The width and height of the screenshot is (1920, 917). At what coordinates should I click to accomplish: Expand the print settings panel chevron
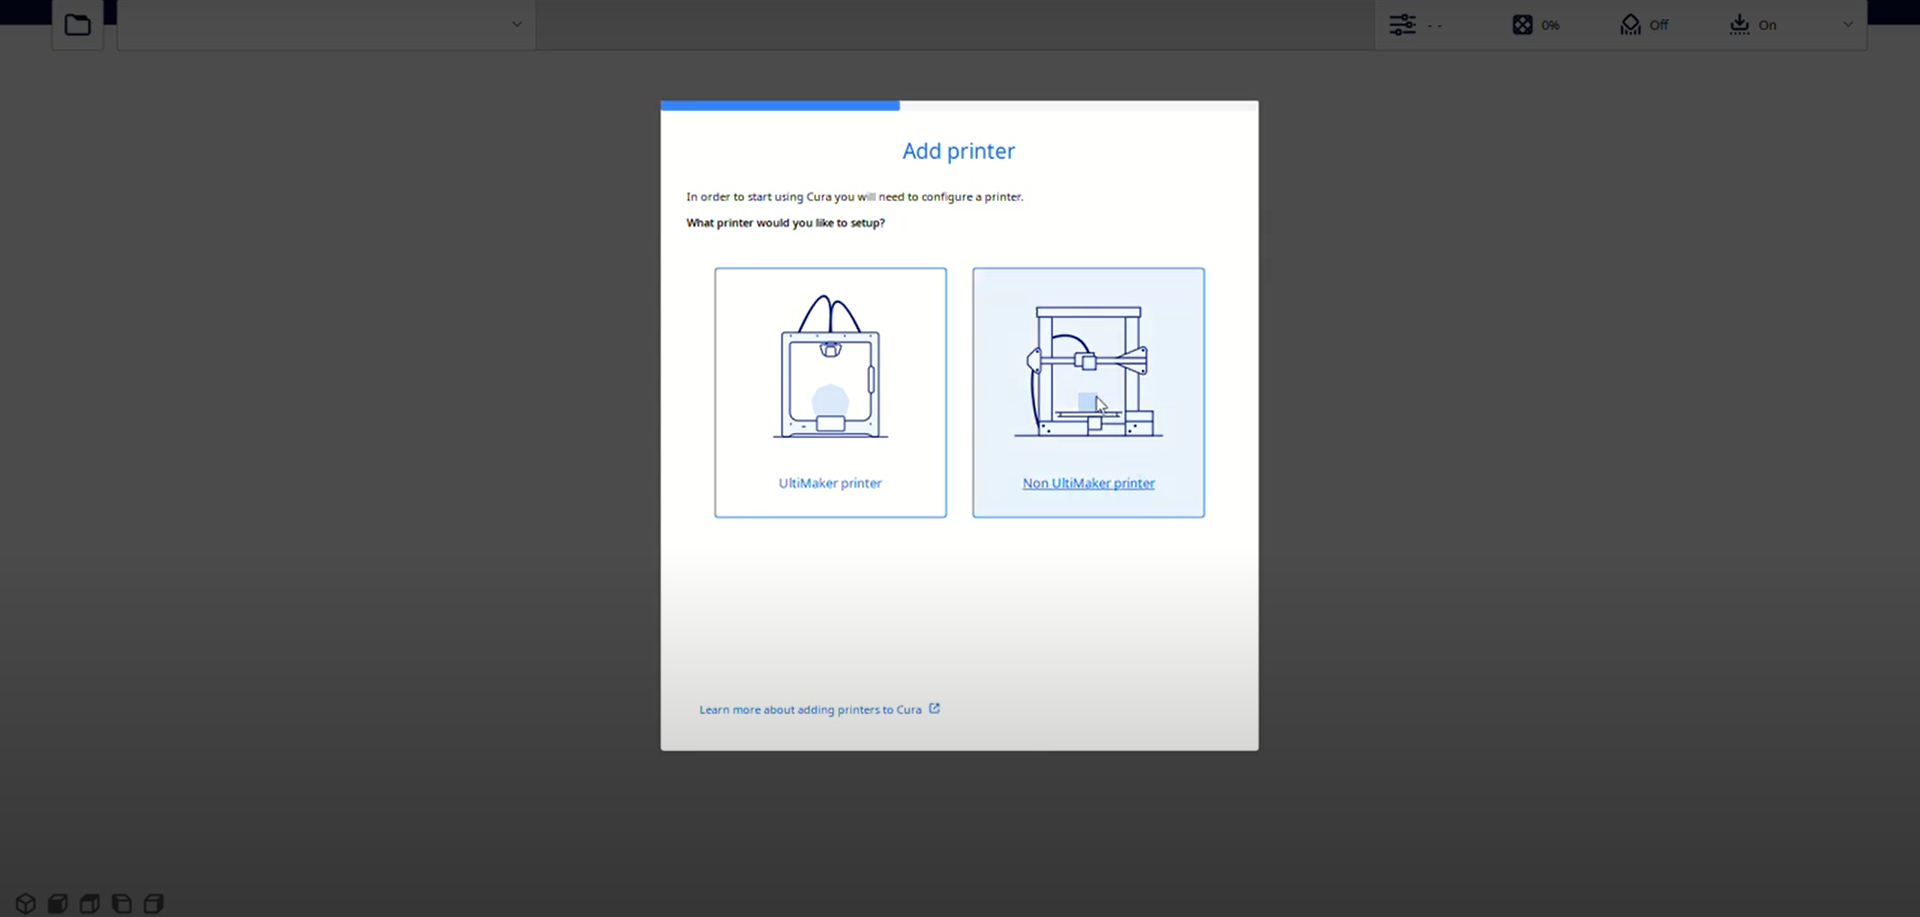(1847, 24)
